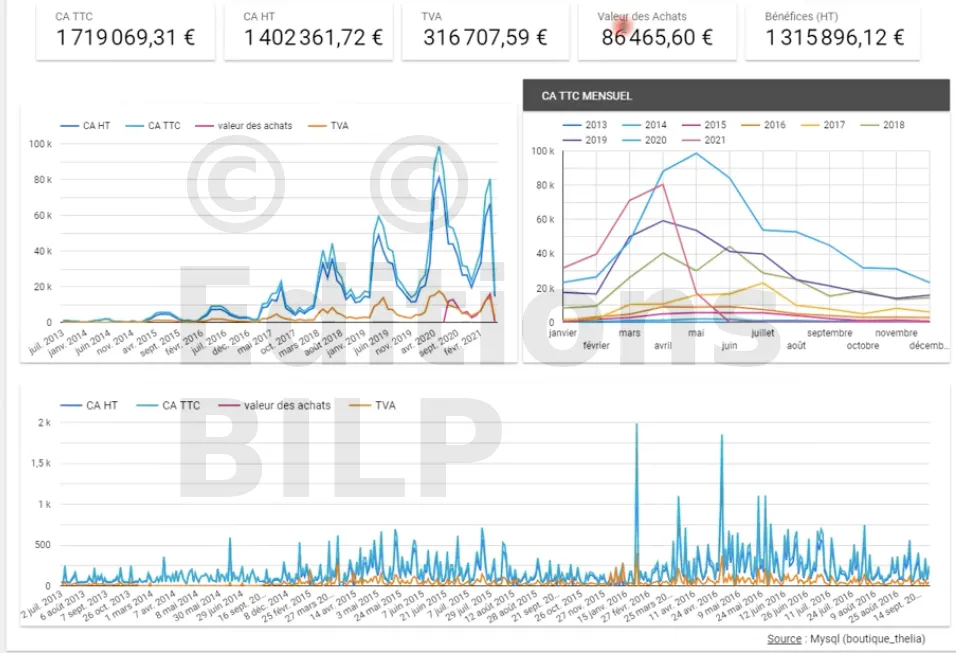Select the 2021 legend entry
The height and width of the screenshot is (653, 956).
point(703,140)
